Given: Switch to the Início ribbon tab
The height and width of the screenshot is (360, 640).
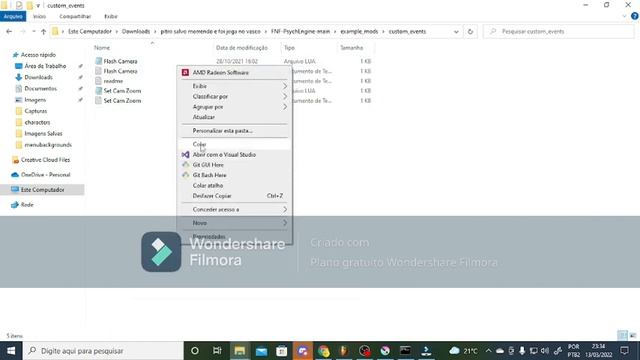Looking at the screenshot, I should tap(39, 16).
